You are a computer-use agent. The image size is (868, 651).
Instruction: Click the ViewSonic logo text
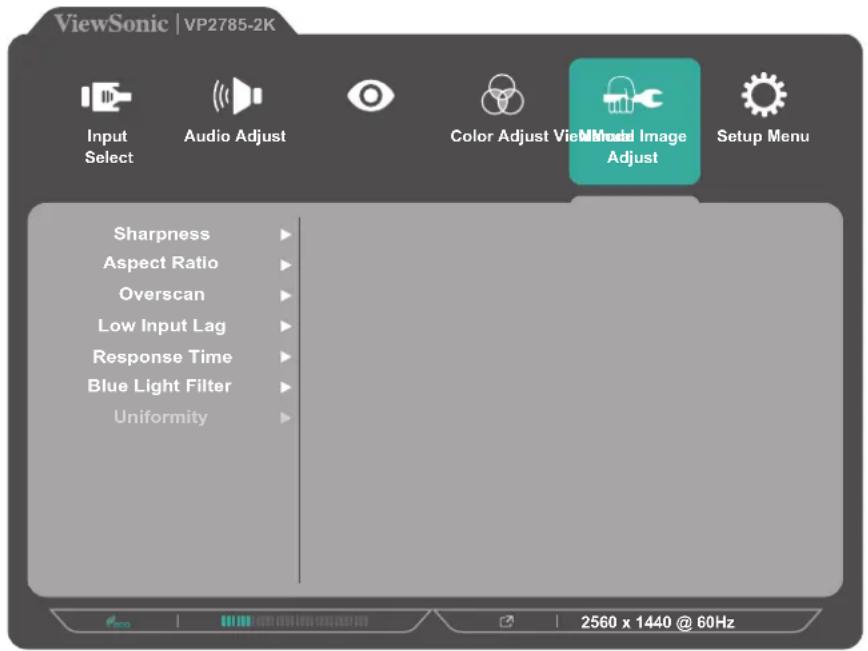coord(111,24)
